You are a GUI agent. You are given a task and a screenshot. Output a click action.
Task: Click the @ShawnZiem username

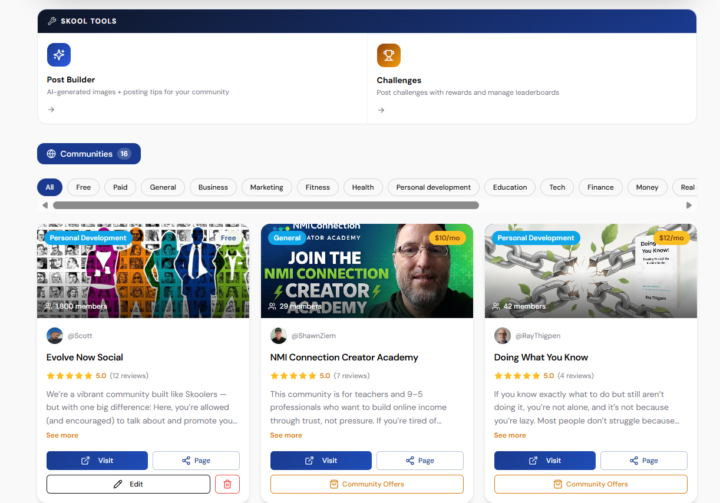[x=314, y=336]
